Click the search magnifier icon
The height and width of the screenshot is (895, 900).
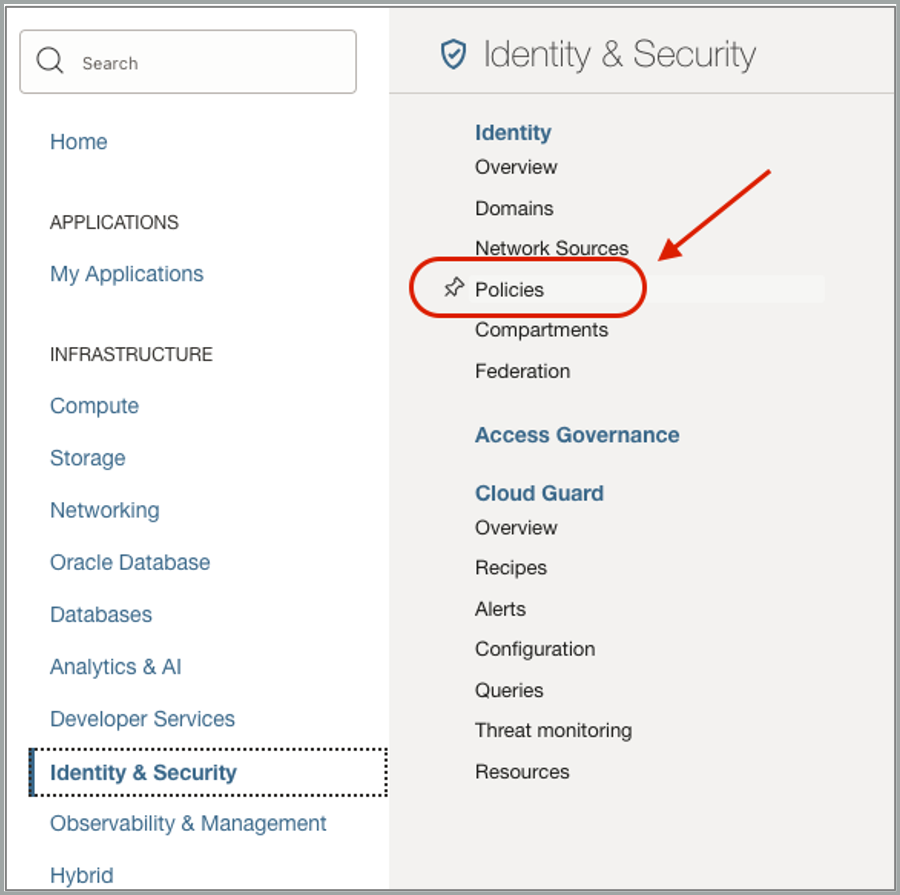coord(50,62)
